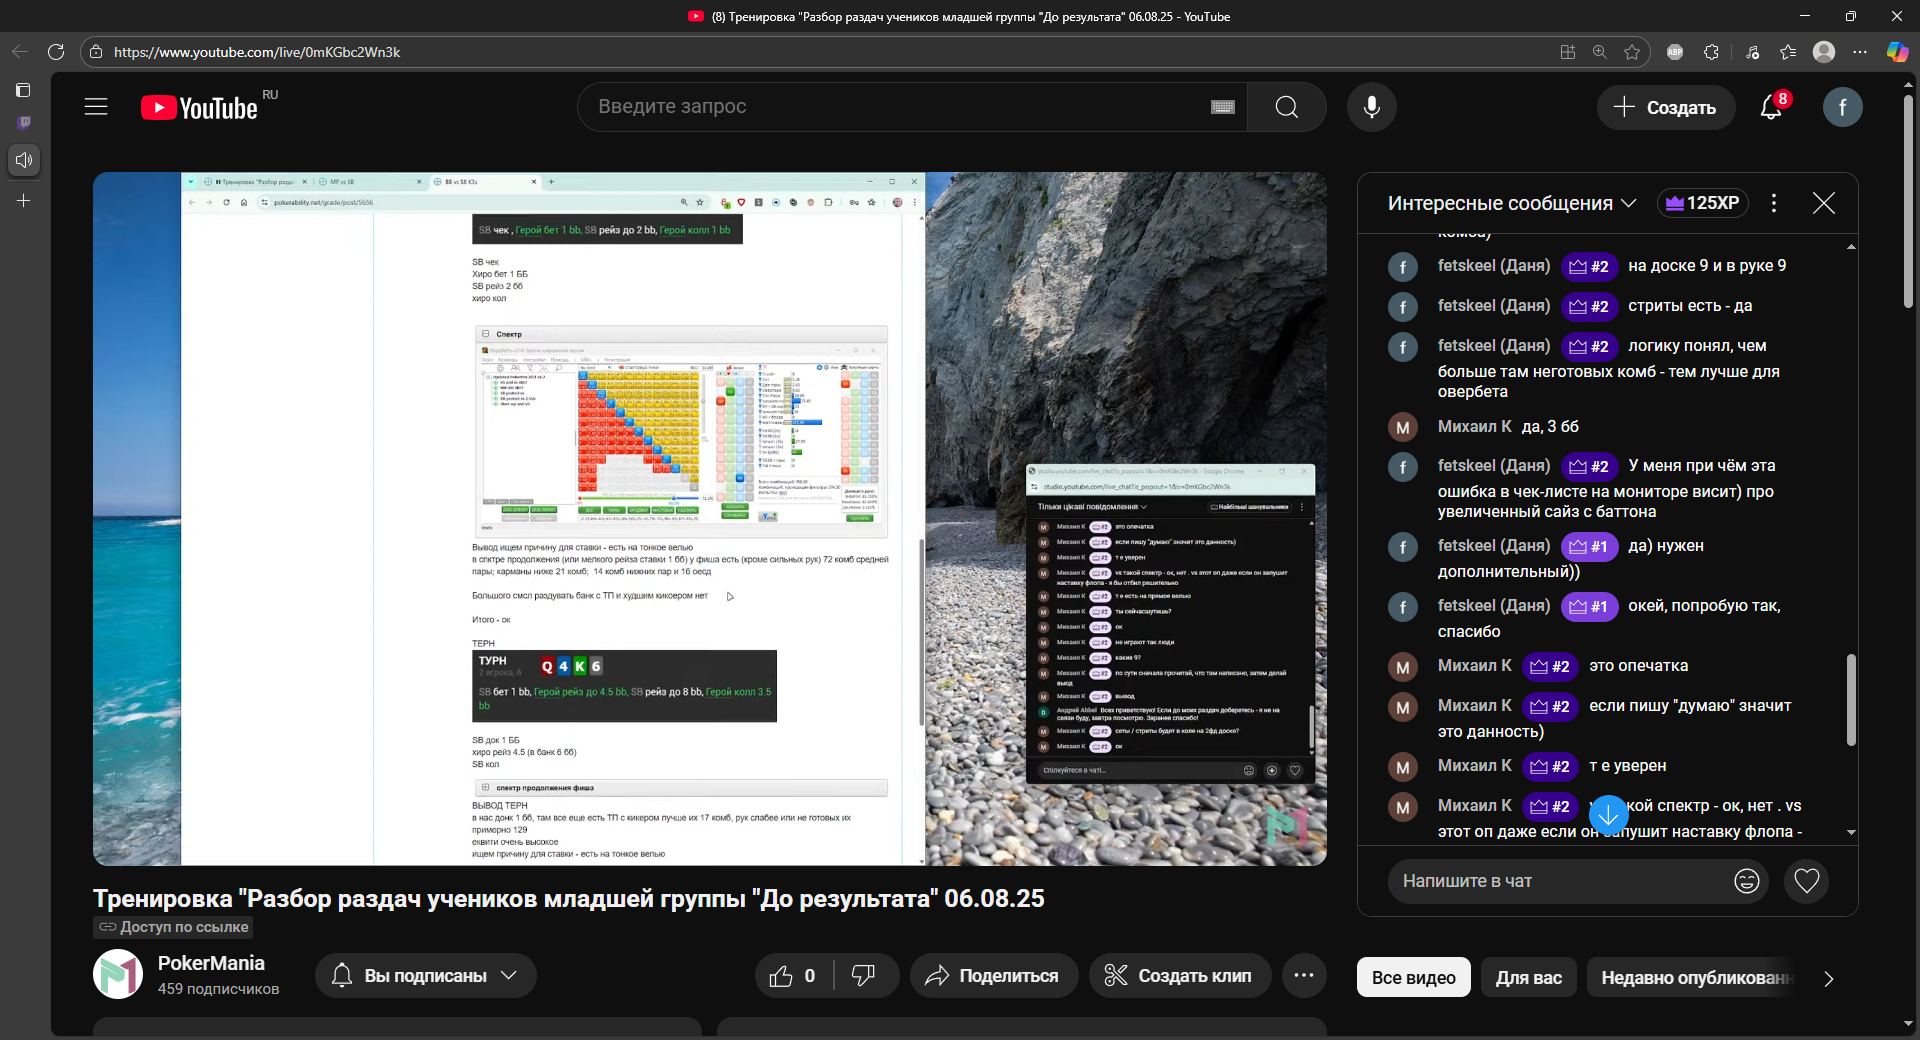
Task: Click message 'на доске 9 и в руке 9'
Action: 1707,266
